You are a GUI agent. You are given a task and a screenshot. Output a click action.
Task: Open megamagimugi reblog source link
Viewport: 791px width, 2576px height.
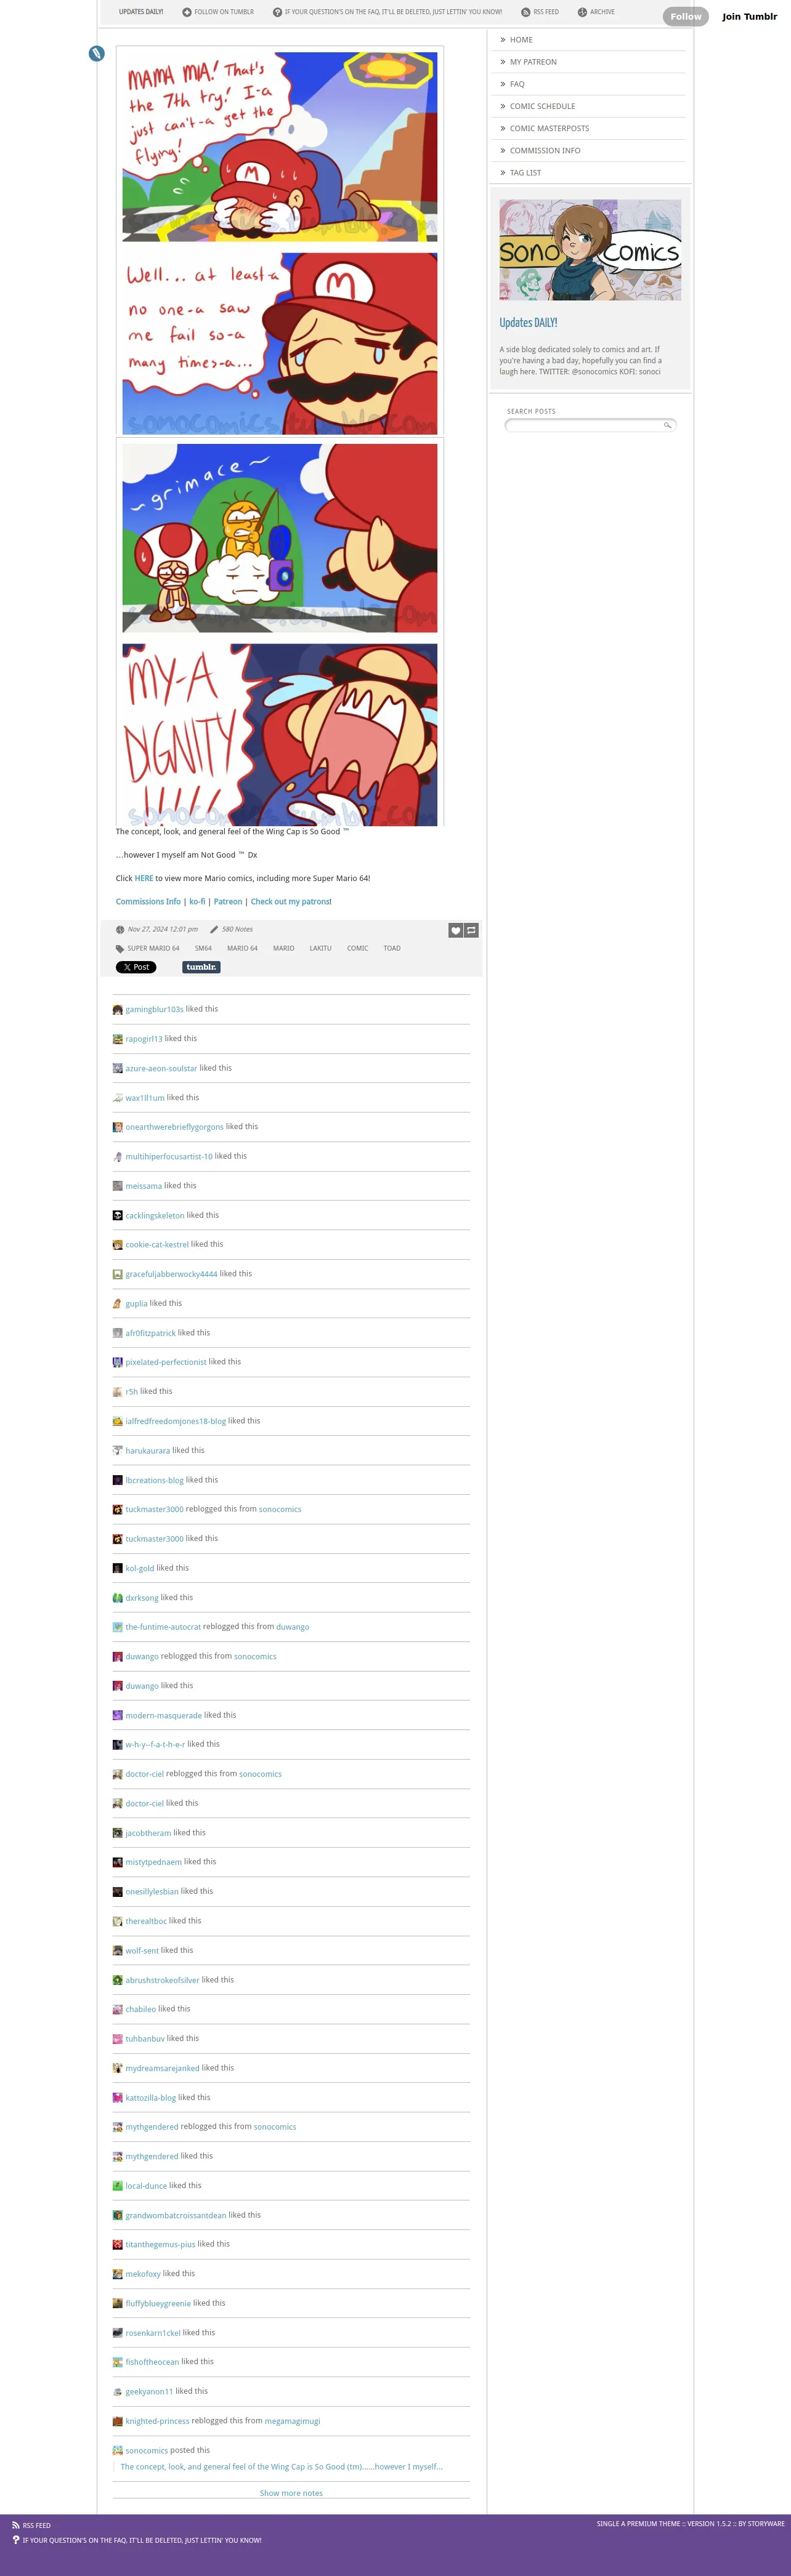click(x=292, y=2421)
